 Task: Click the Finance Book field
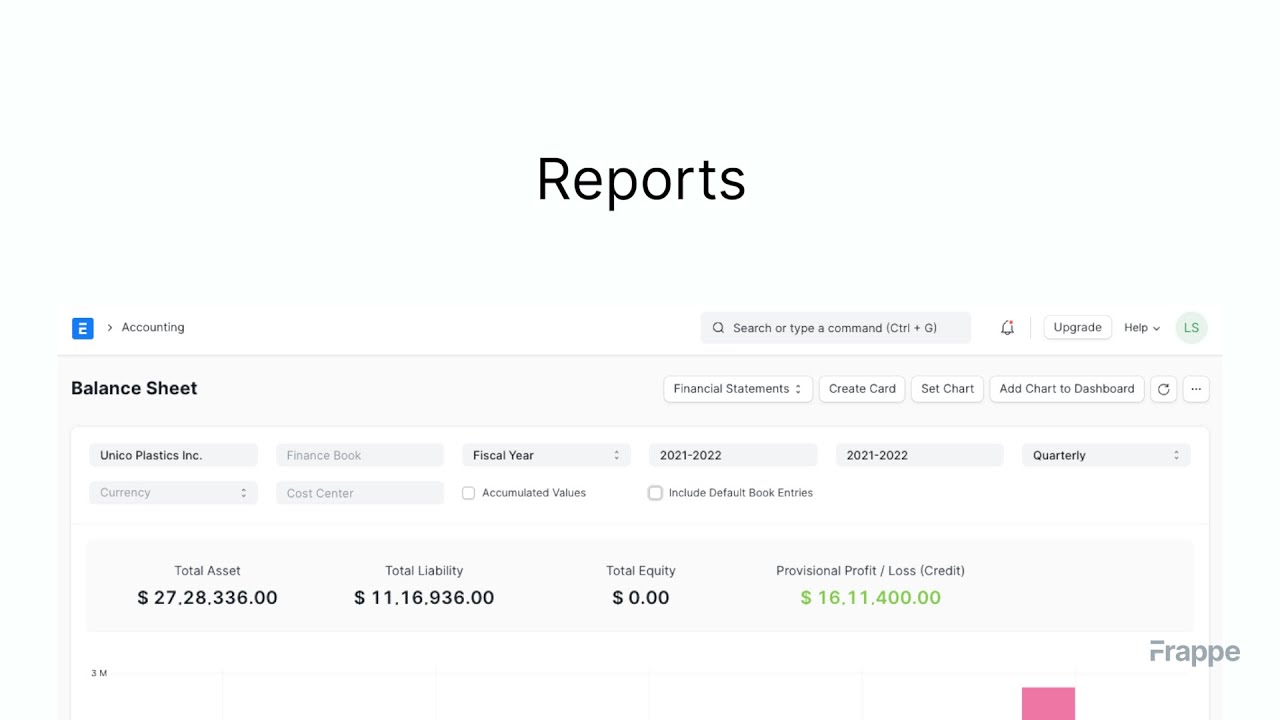tap(360, 455)
